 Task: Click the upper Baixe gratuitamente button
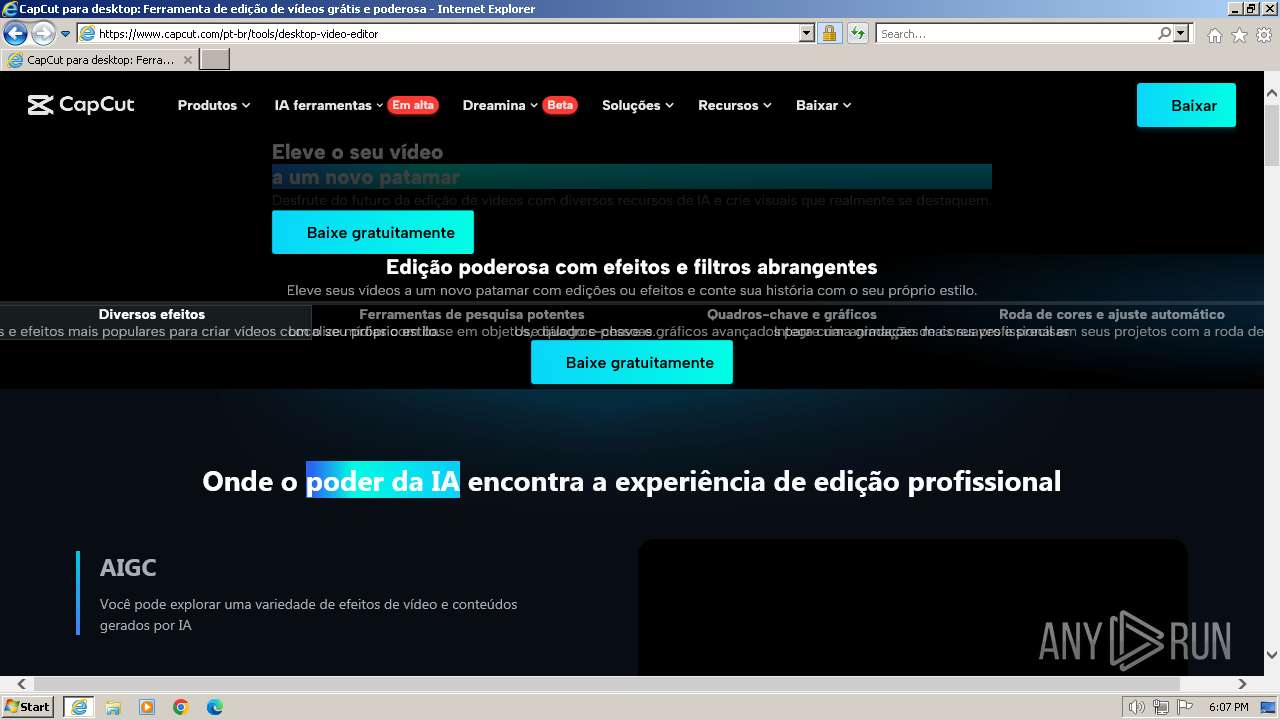373,232
